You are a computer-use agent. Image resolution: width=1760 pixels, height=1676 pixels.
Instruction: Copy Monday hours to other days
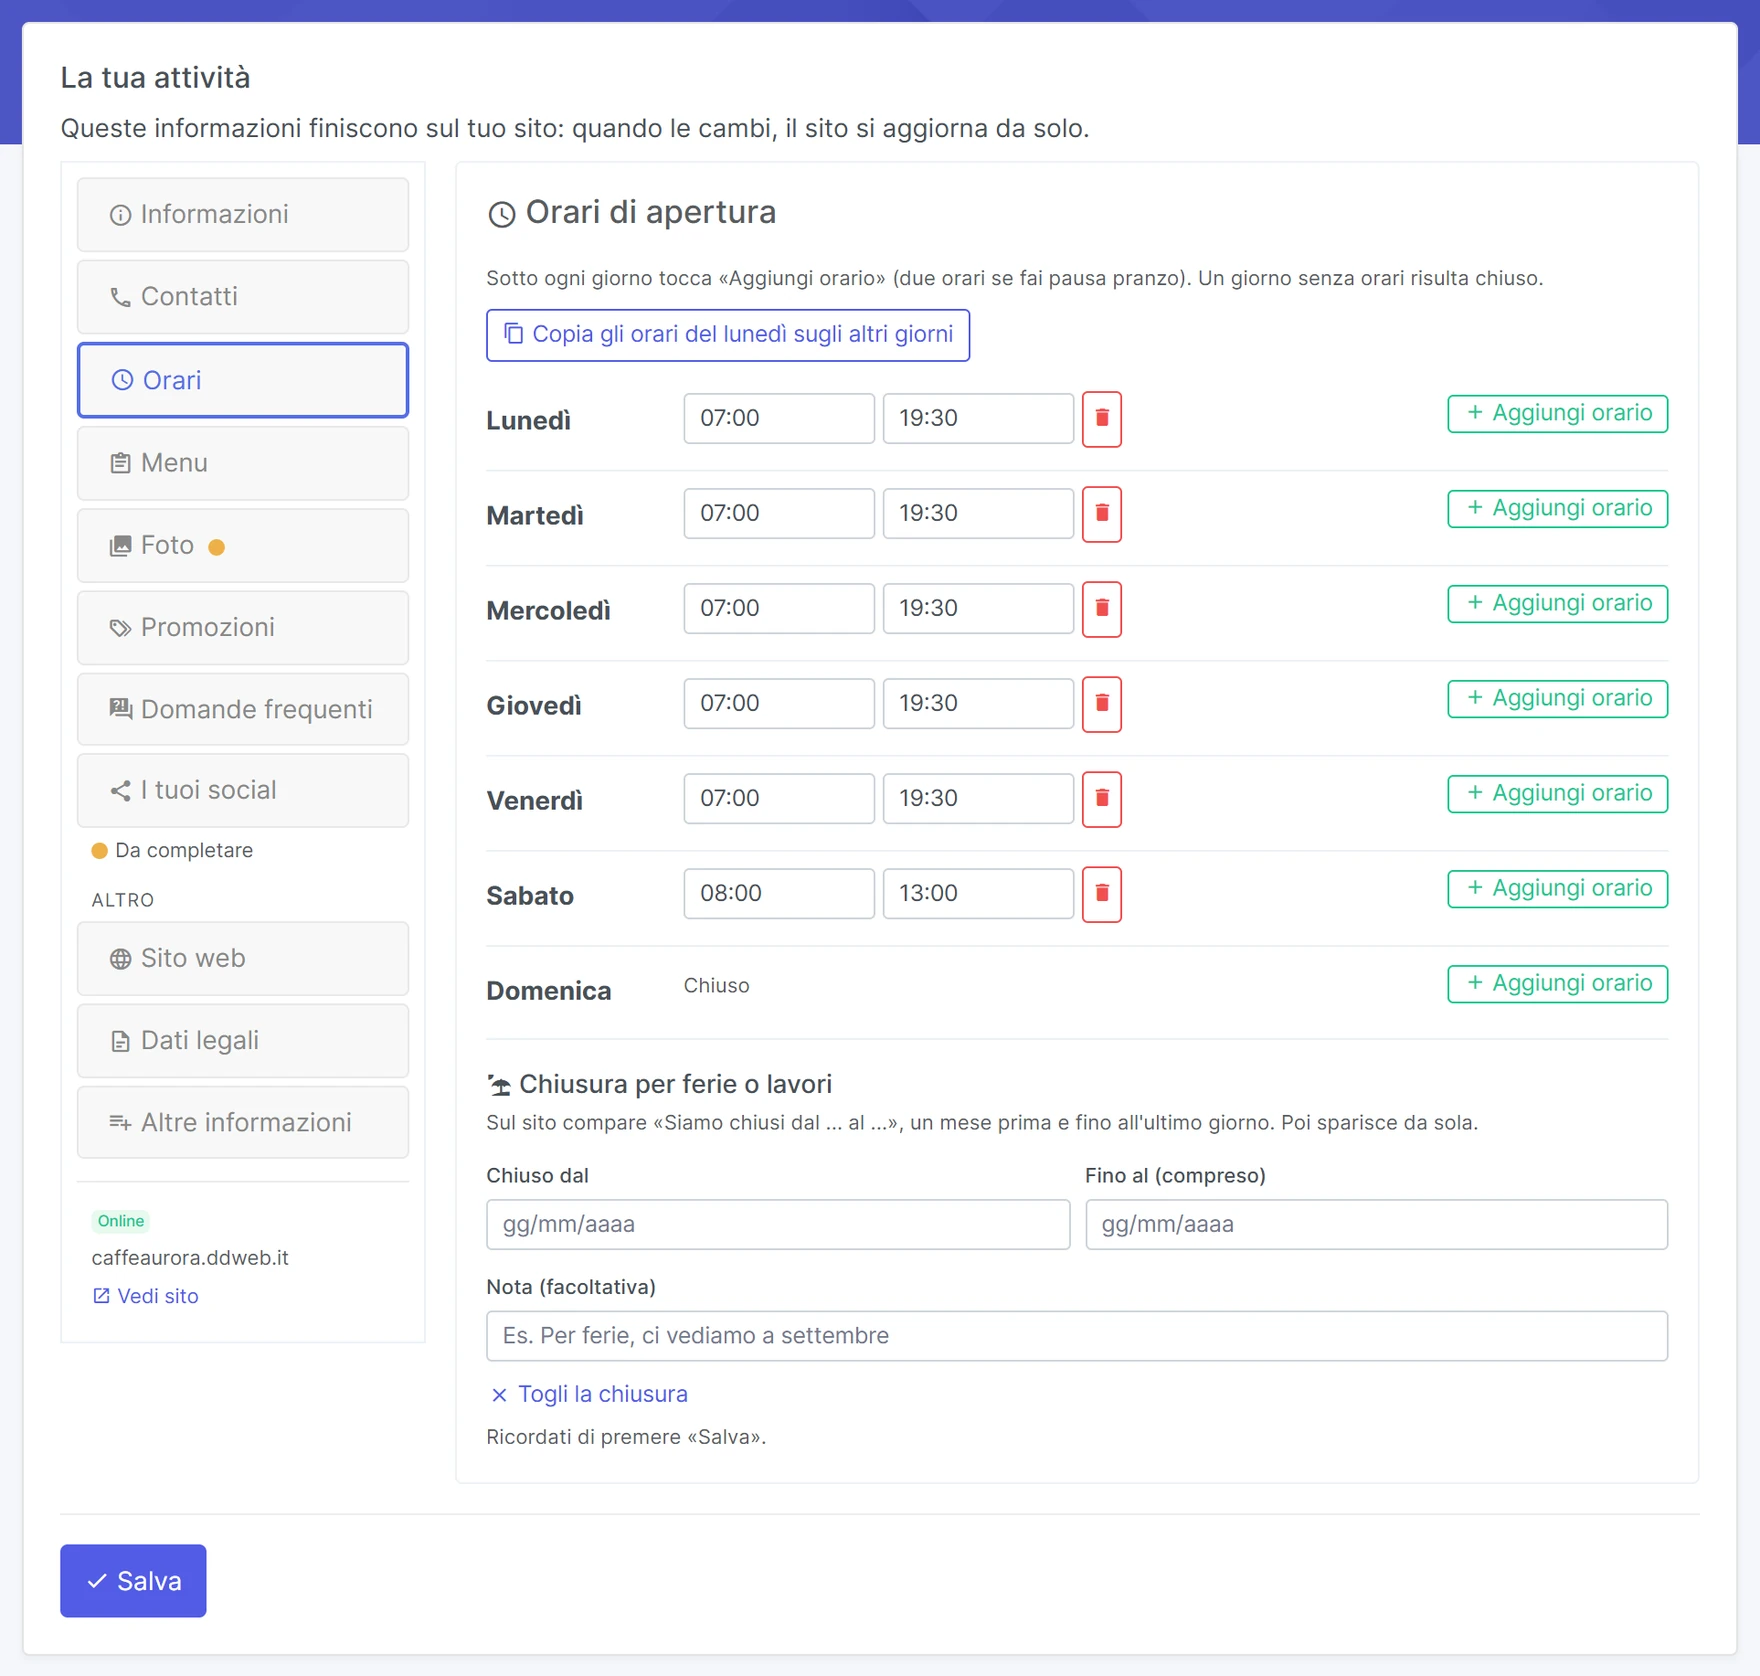click(728, 335)
